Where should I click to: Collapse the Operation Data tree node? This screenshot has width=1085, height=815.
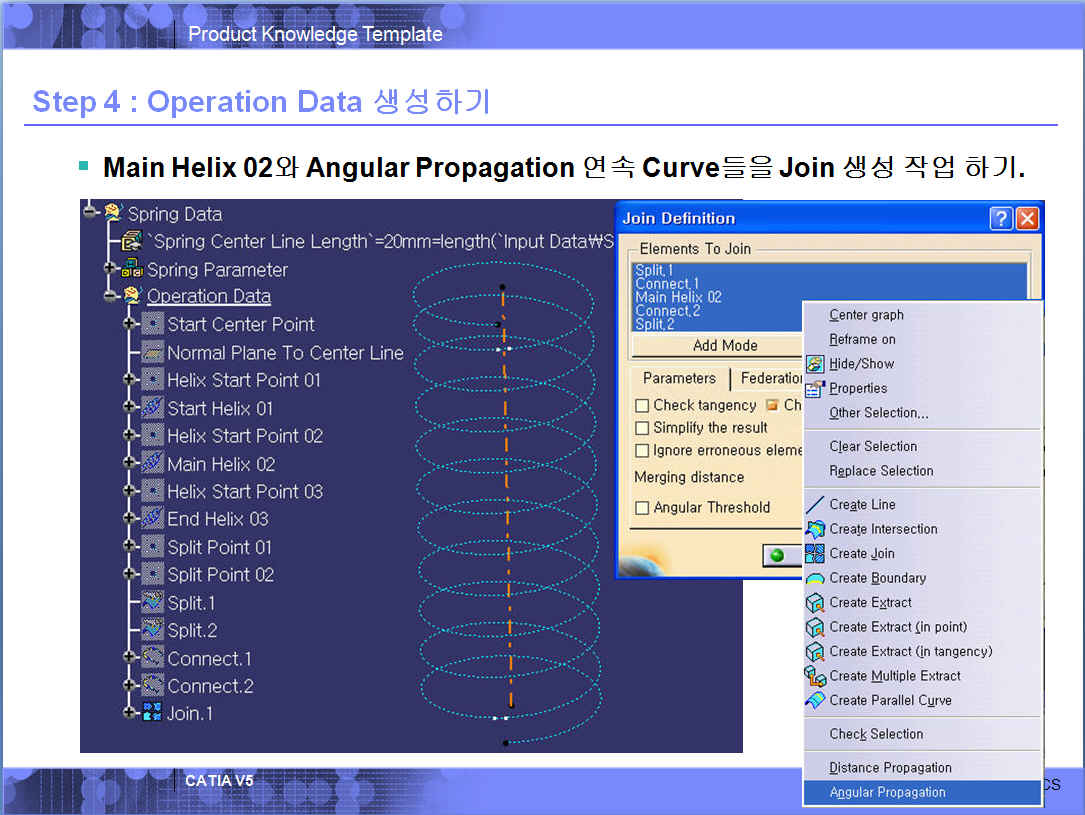(x=110, y=295)
